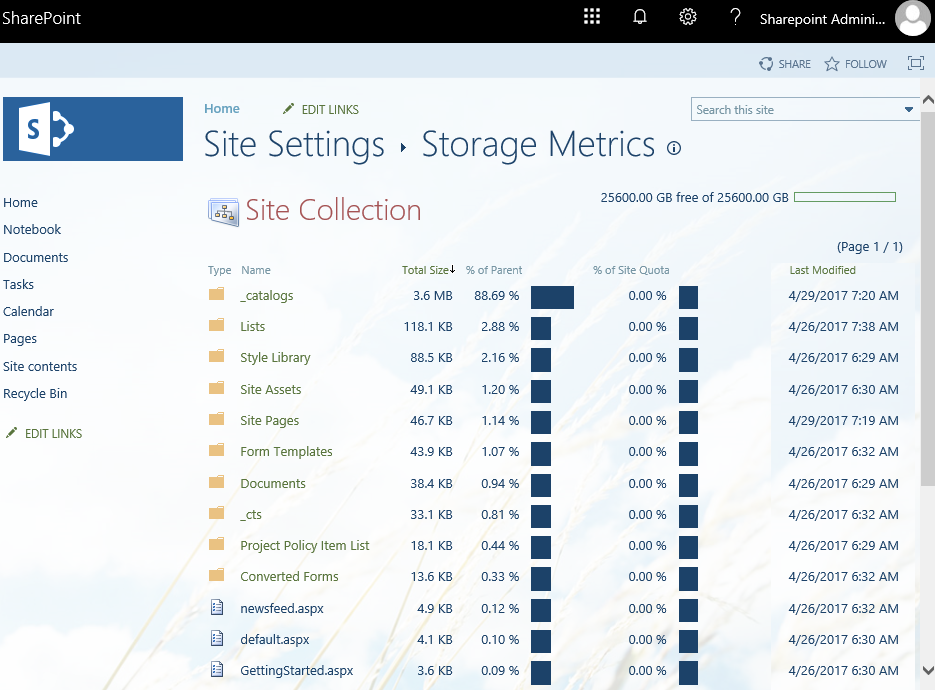Open the app launcher waffle icon

(x=592, y=16)
